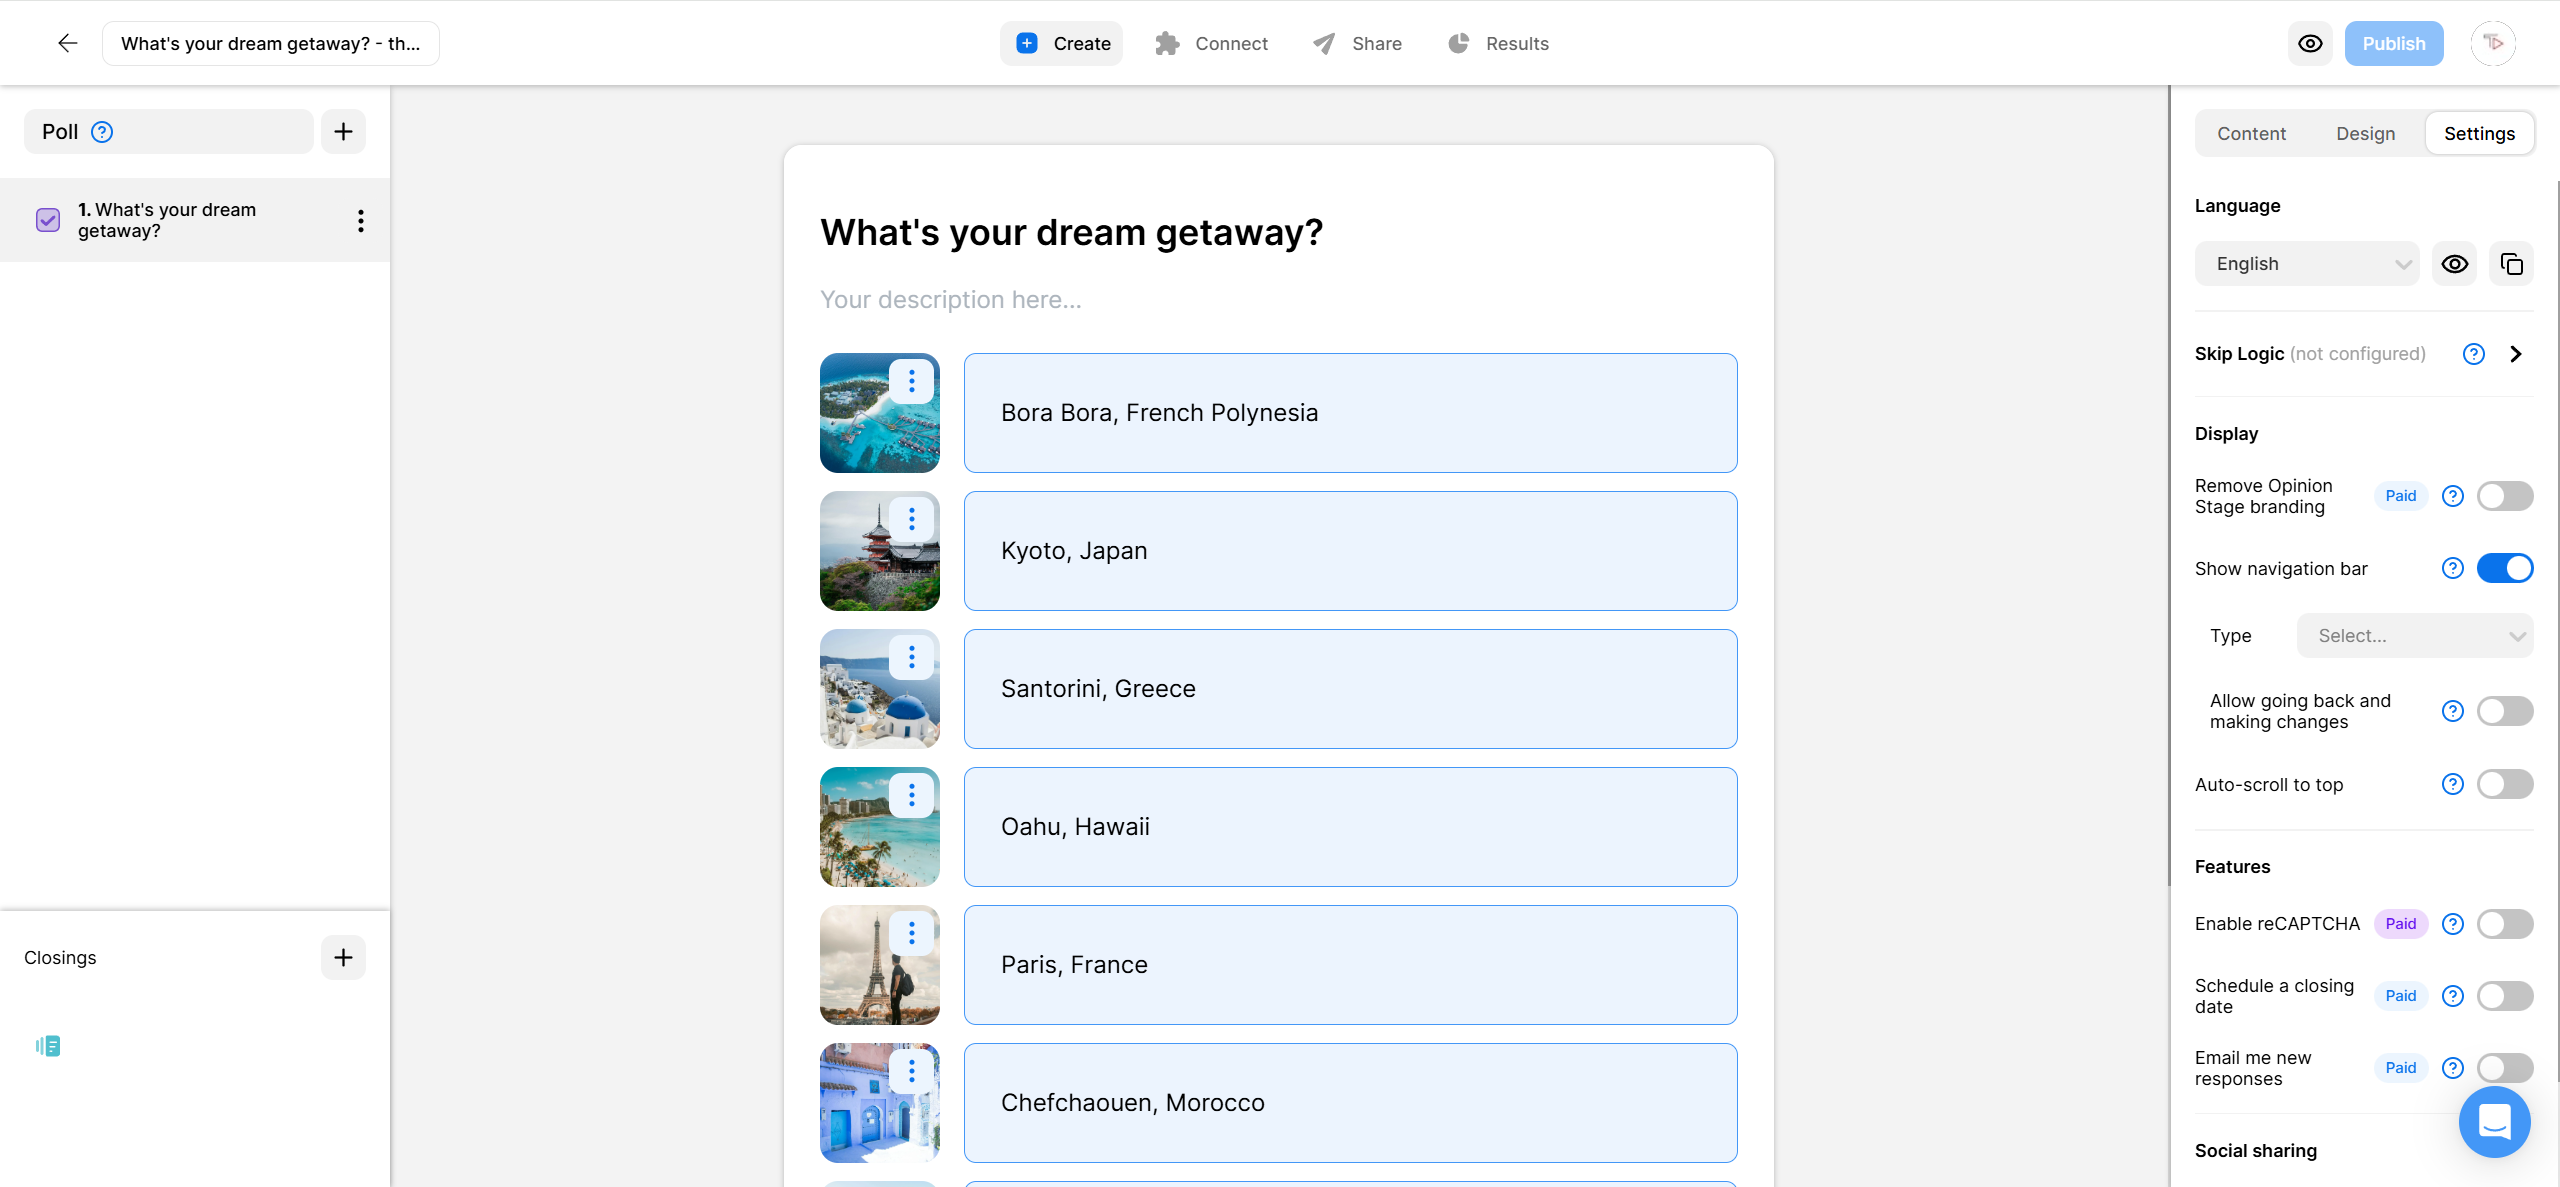Switch to the Design tab
Viewport: 2560px width, 1187px height.
(x=2366, y=132)
